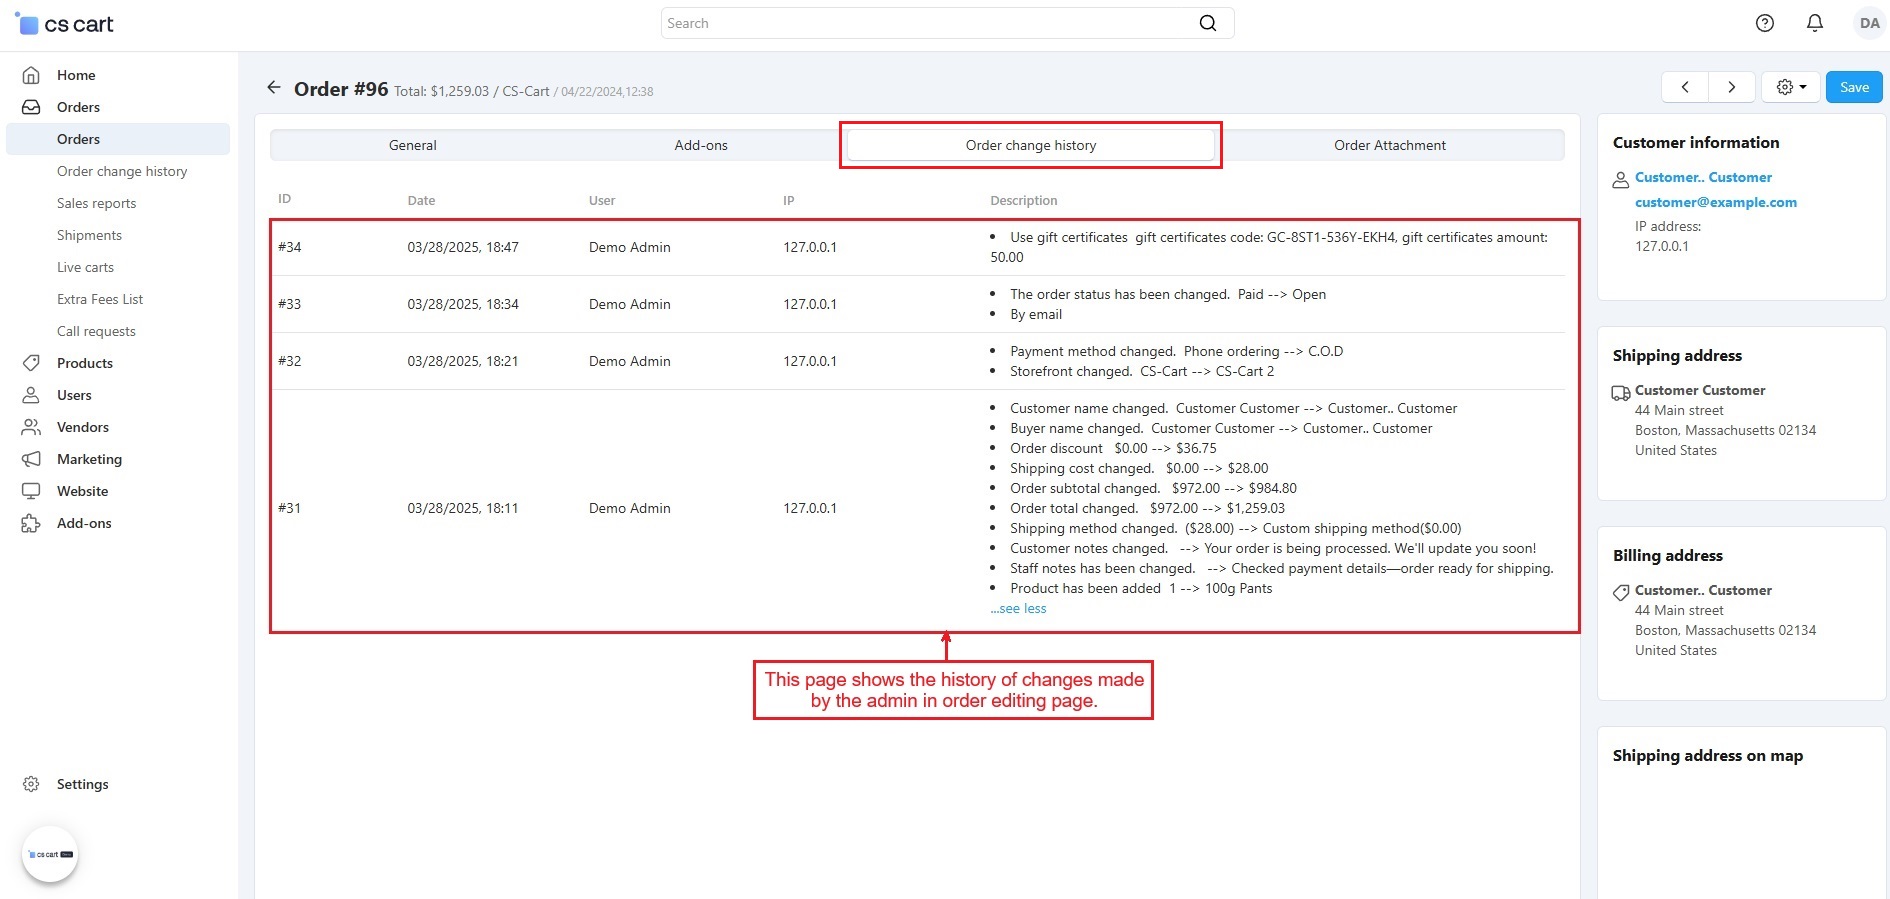1890x899 pixels.
Task: Open Settings in the sidebar
Action: tap(82, 784)
